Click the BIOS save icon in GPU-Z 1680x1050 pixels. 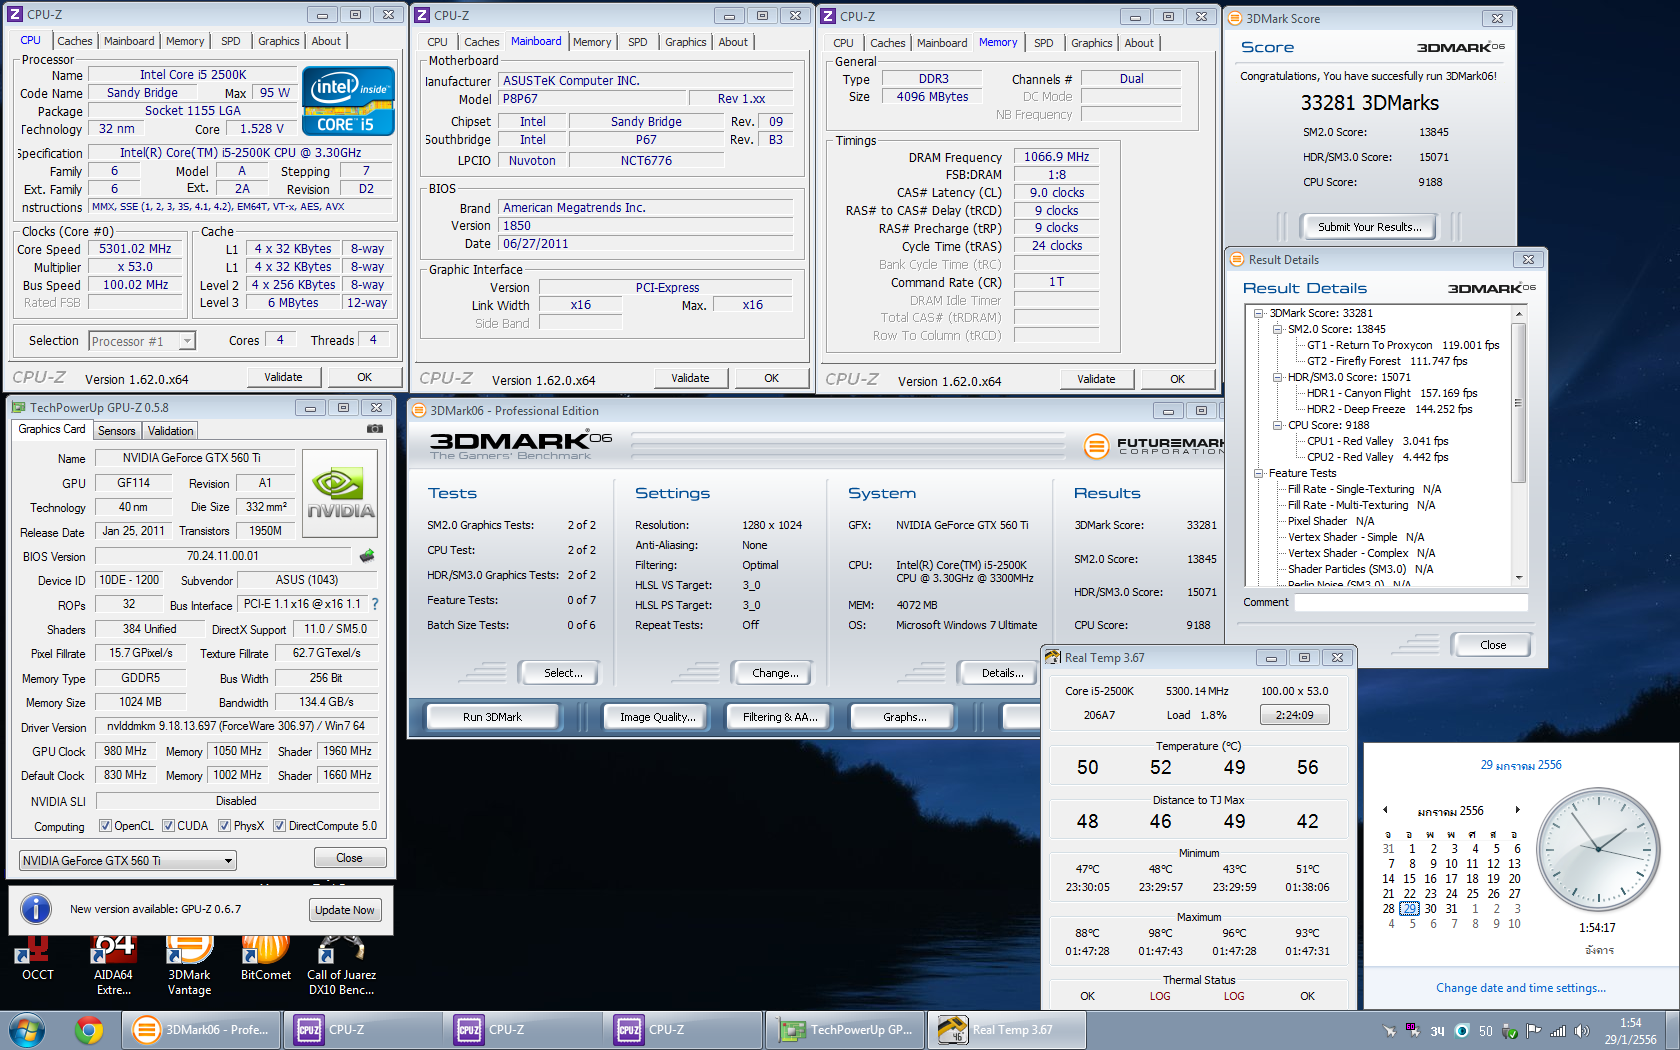click(367, 556)
